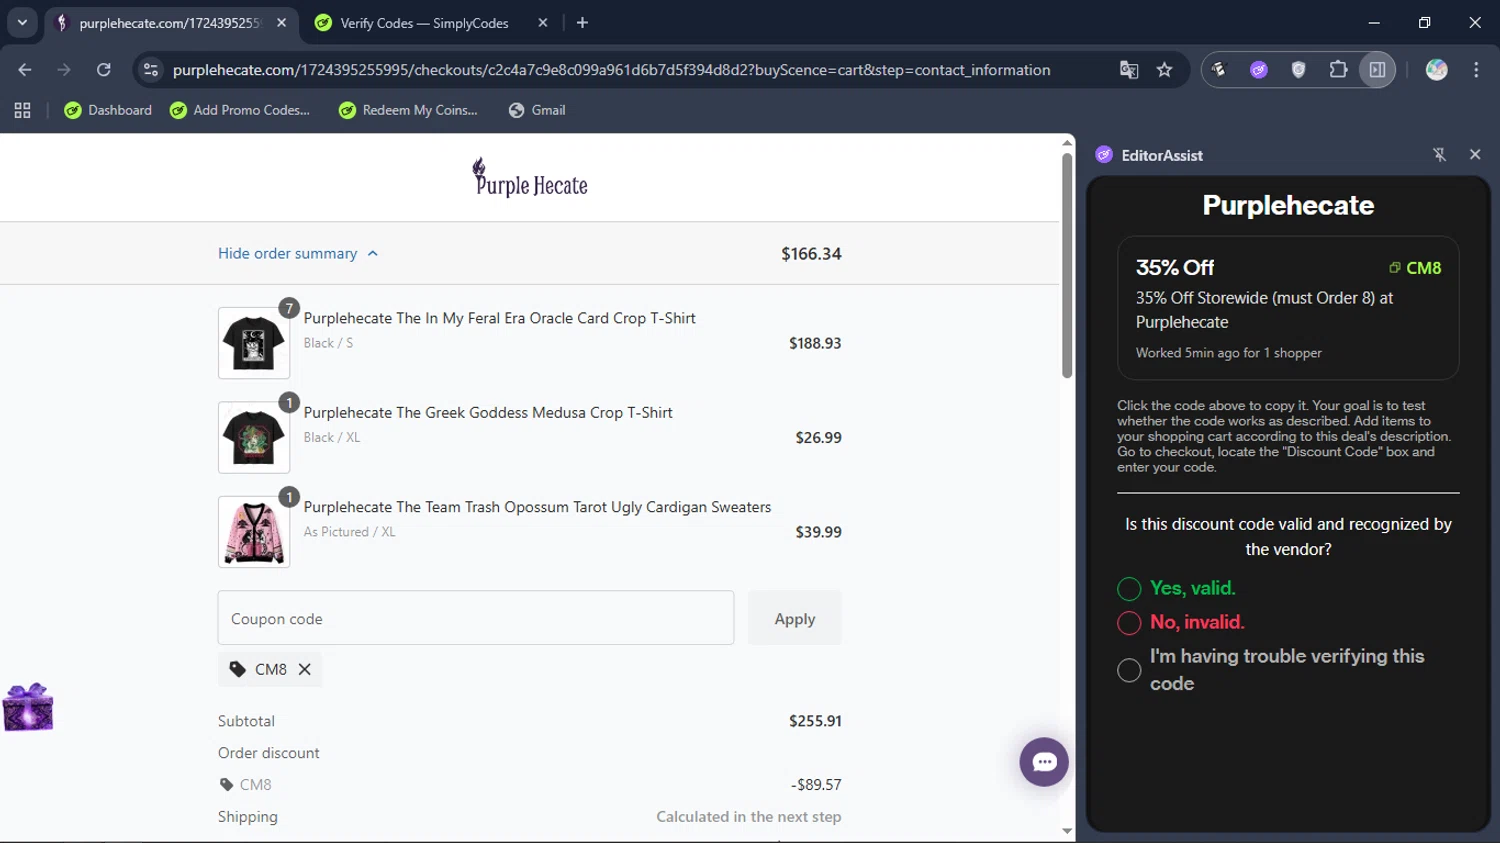The height and width of the screenshot is (843, 1500).
Task: Toggle the browser side panel icon
Action: (x=1377, y=70)
